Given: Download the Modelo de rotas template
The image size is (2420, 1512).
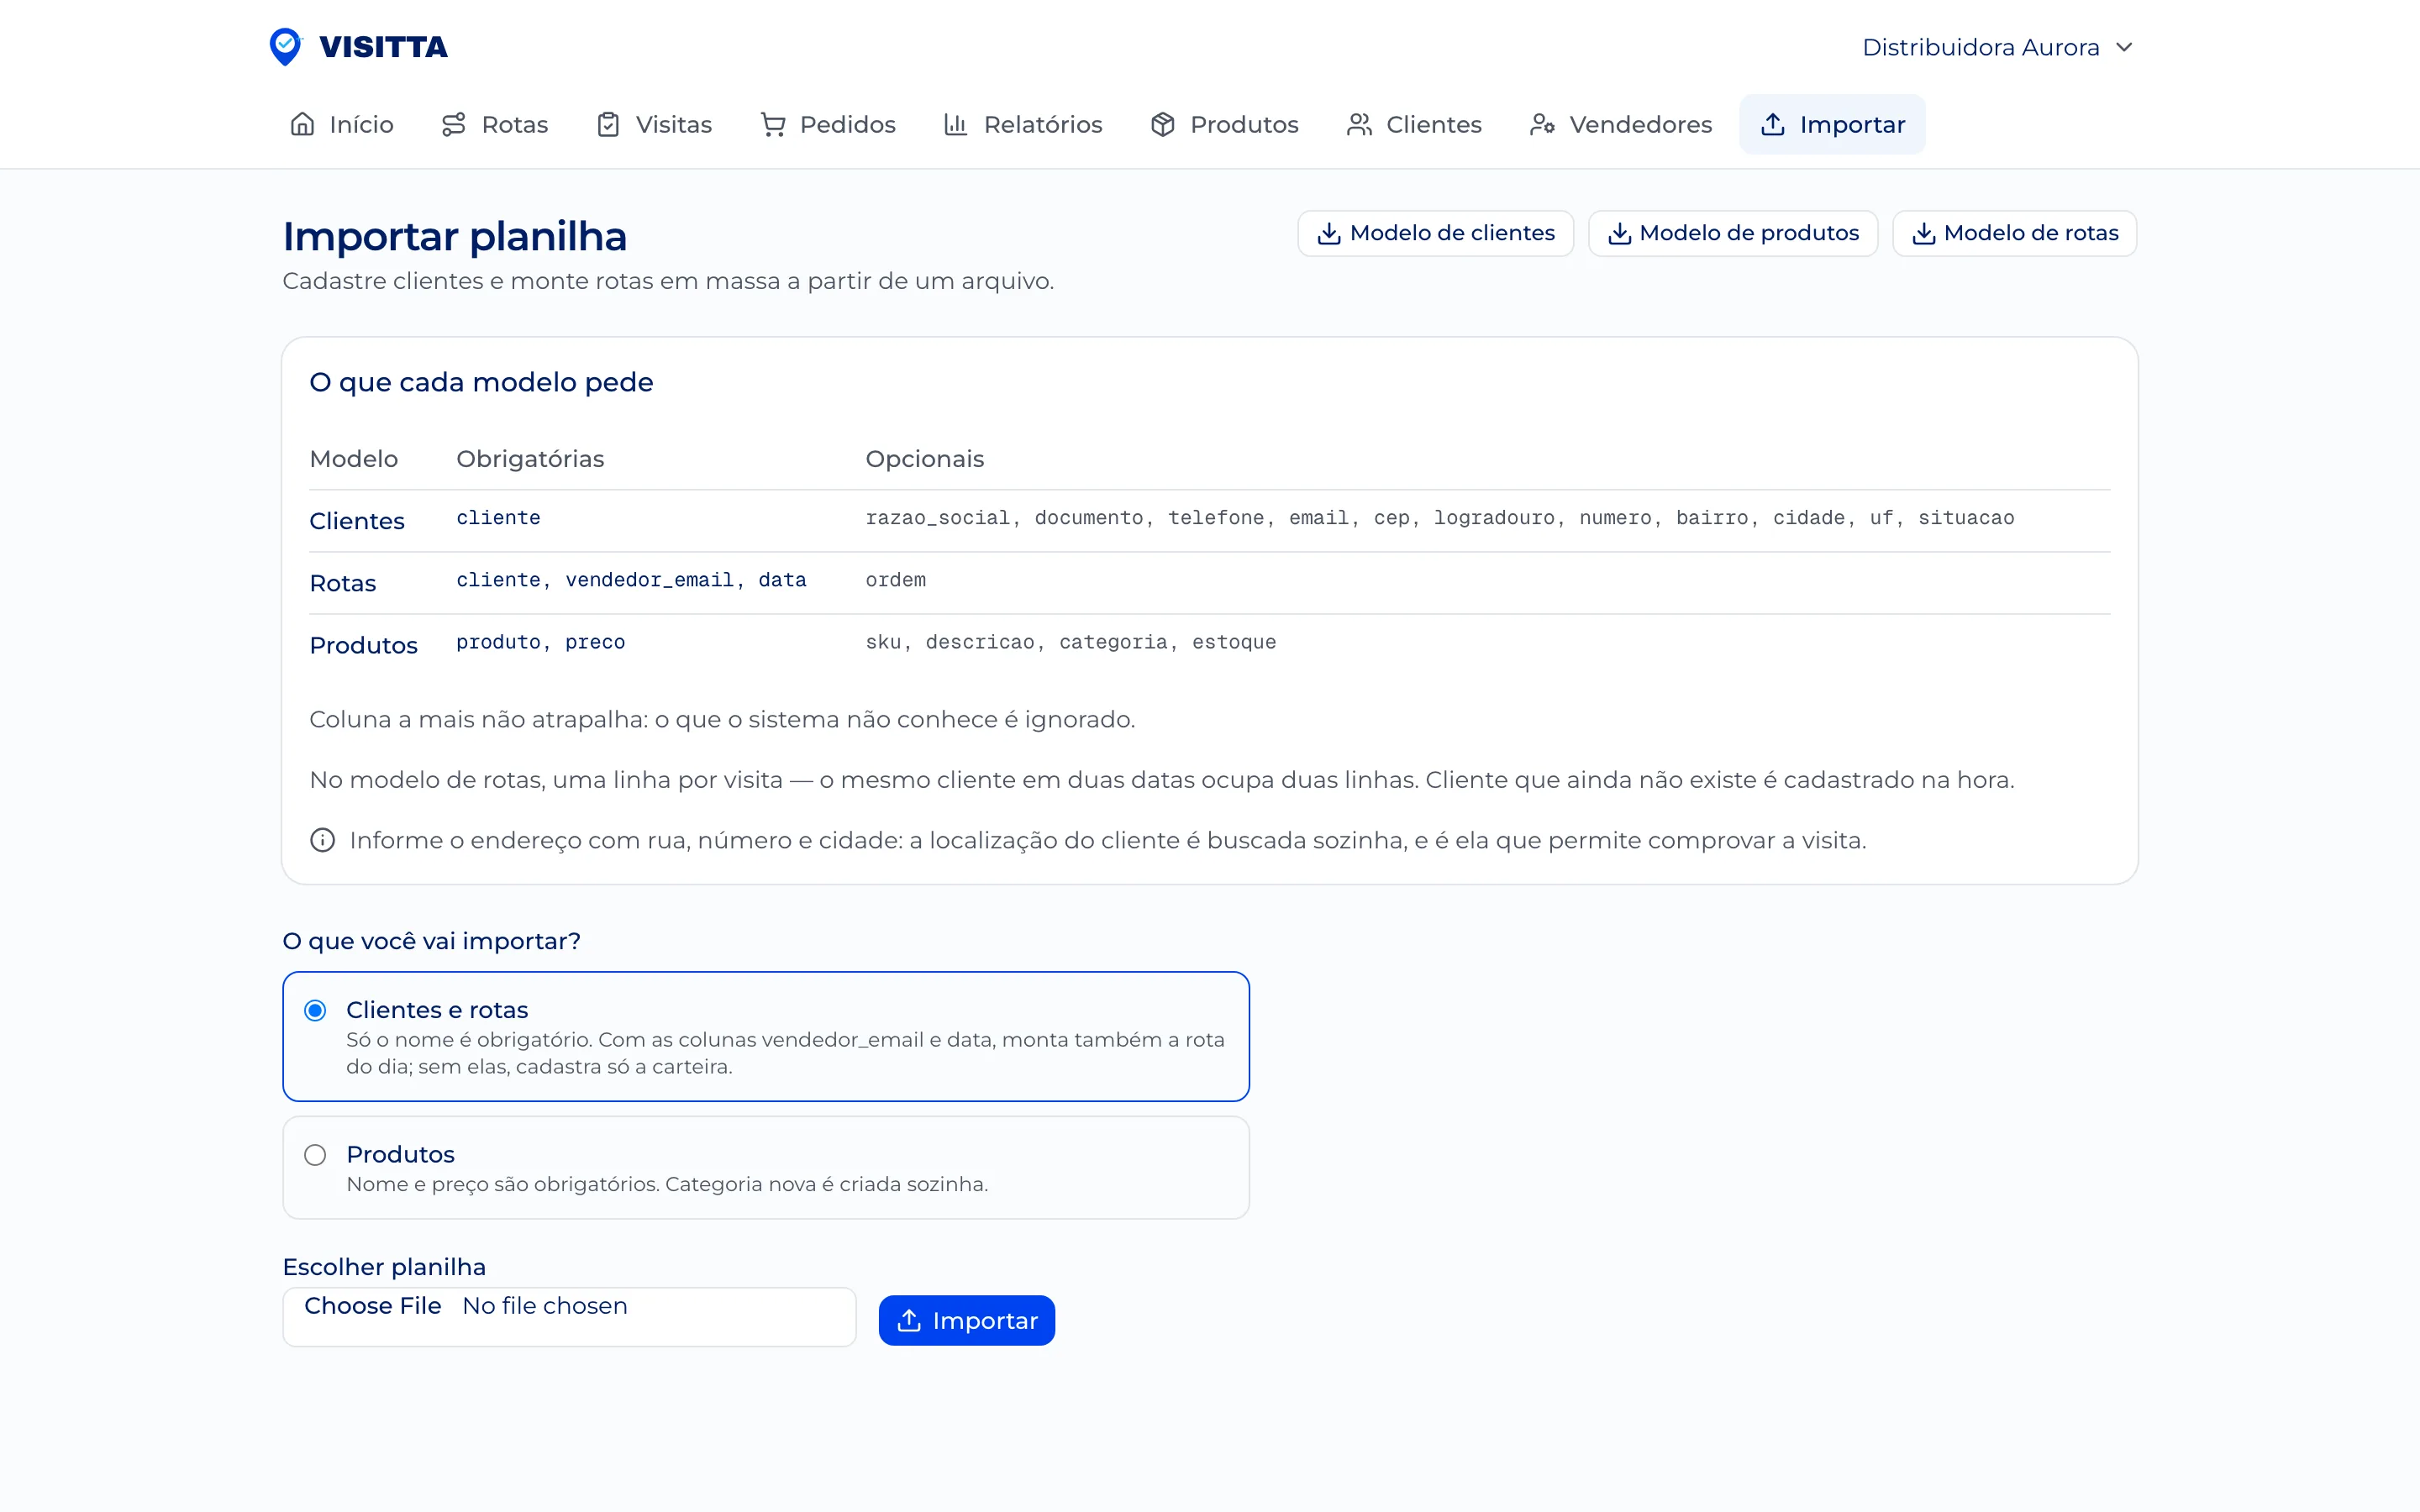Looking at the screenshot, I should [2015, 233].
